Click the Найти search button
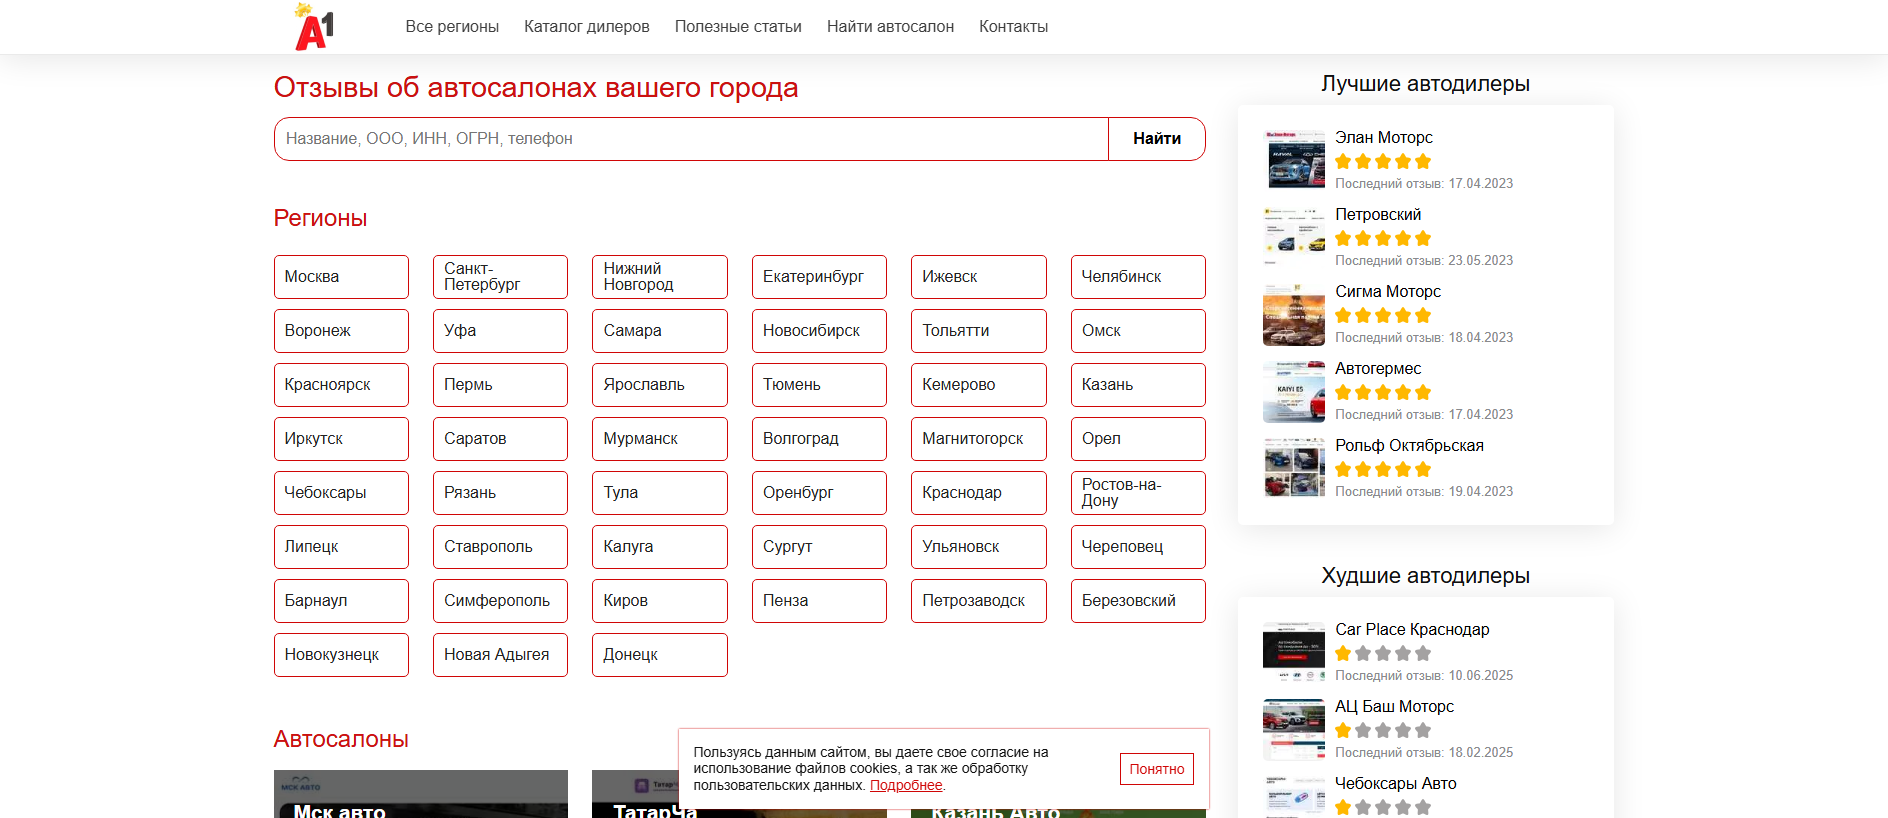 (x=1157, y=139)
